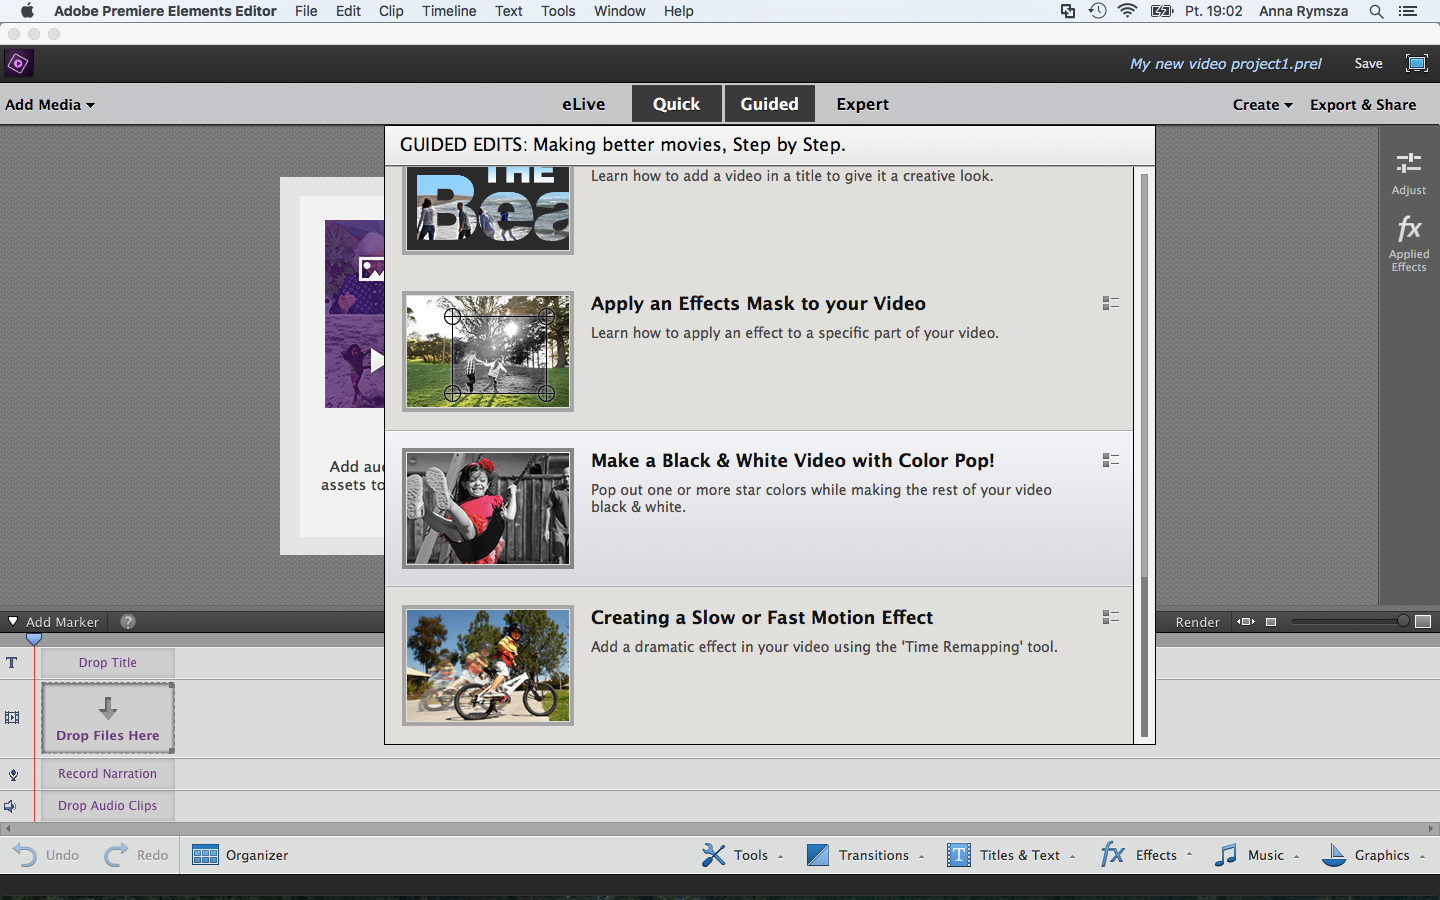Expand the Titles & Text panel arrow
The width and height of the screenshot is (1440, 900).
point(1072,856)
